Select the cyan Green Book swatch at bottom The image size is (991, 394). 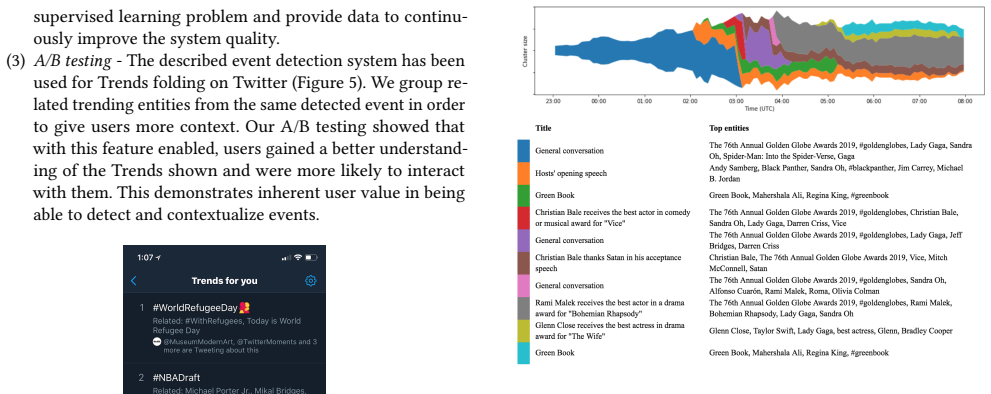click(x=524, y=353)
